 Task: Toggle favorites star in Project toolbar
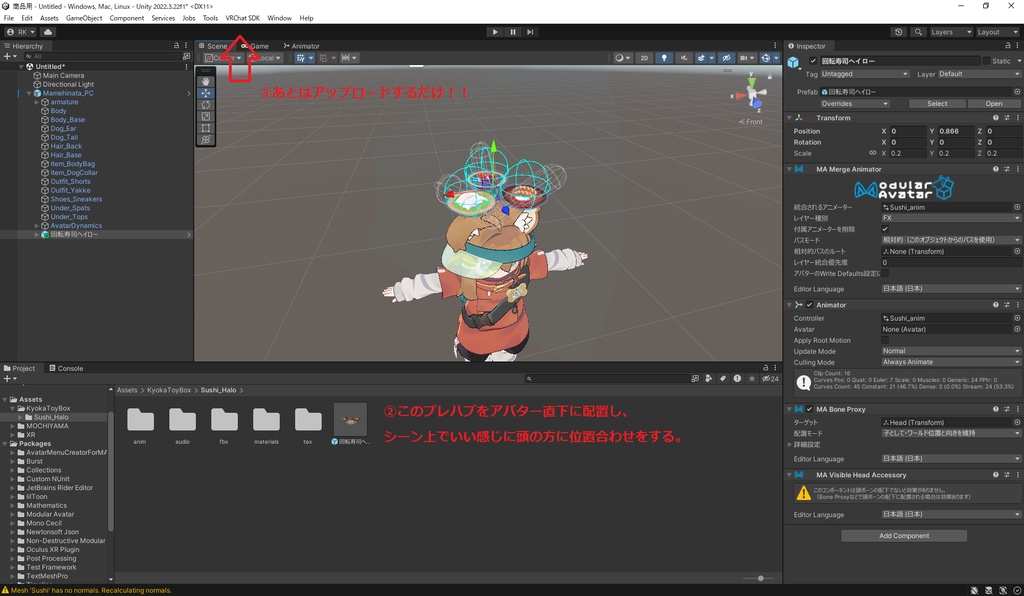(752, 379)
